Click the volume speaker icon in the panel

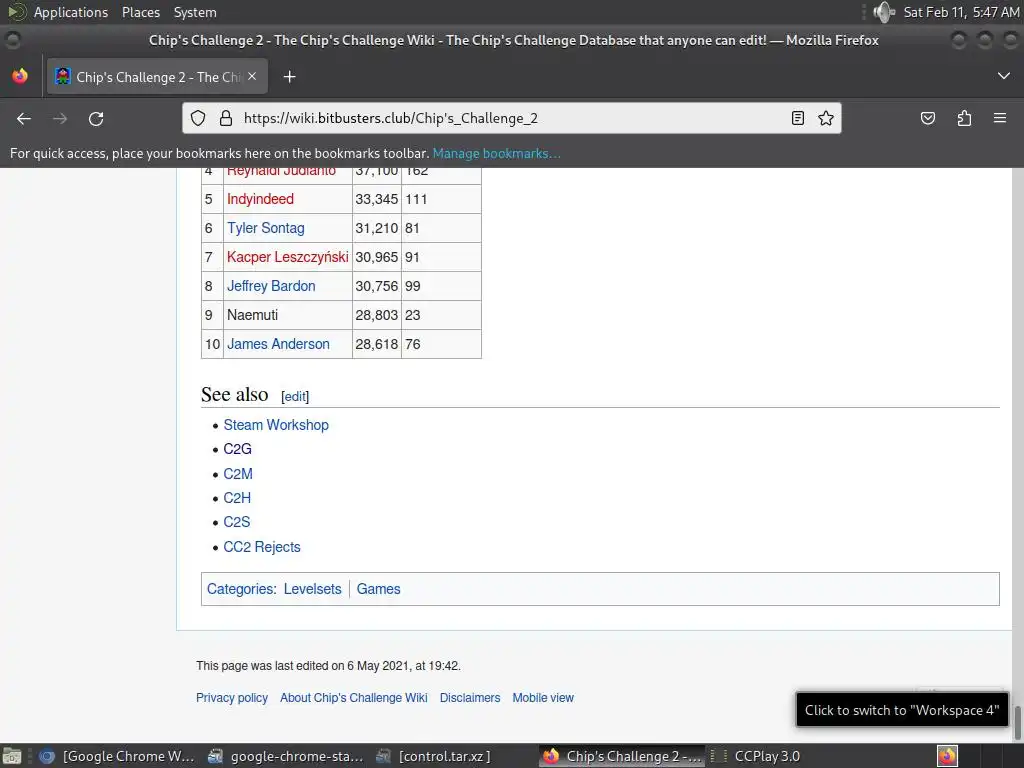[884, 12]
